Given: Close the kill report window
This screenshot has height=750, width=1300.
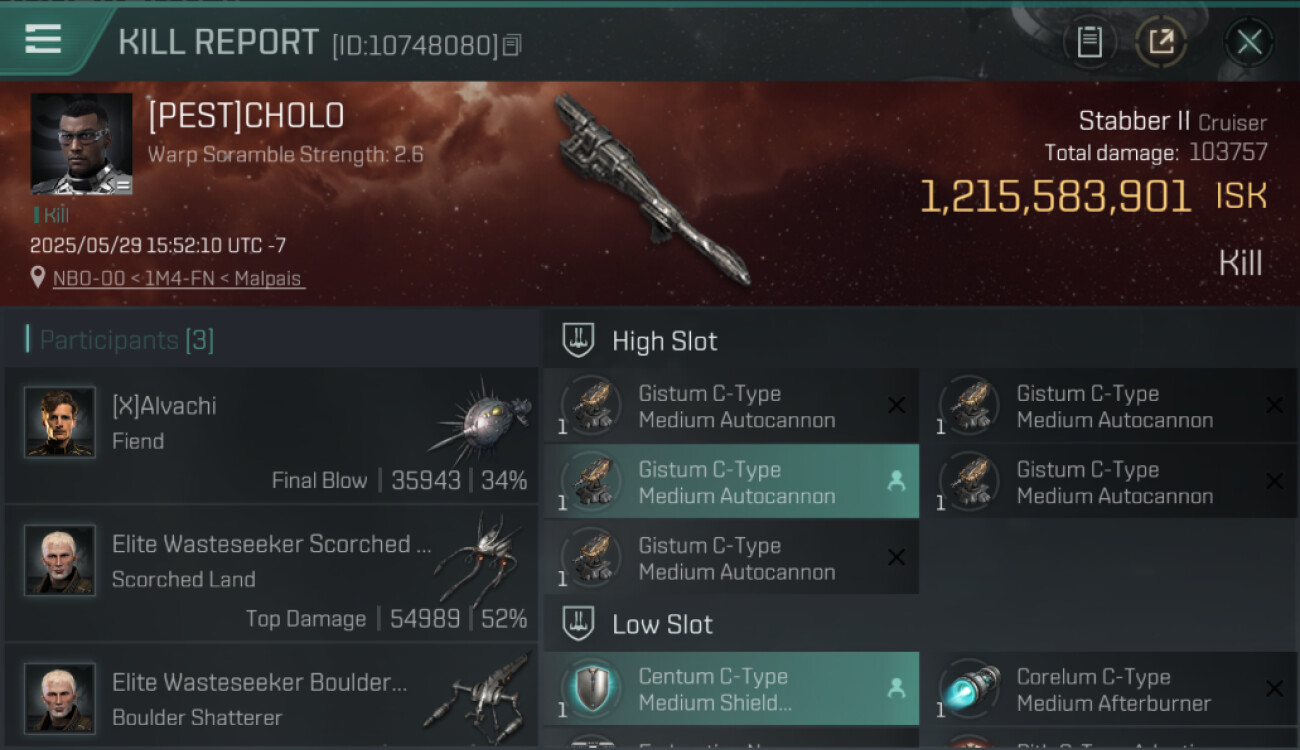Looking at the screenshot, I should 1249,42.
